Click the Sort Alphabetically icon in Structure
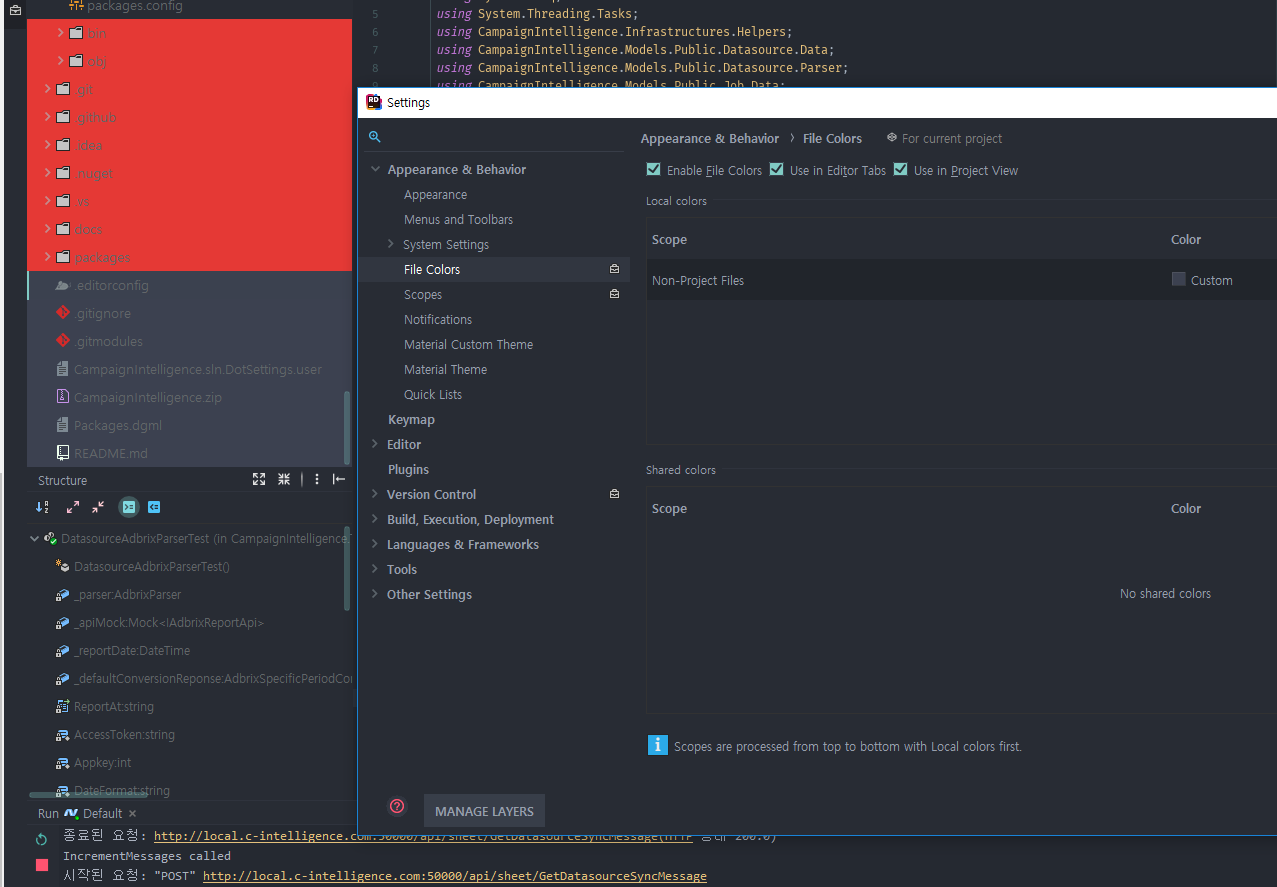This screenshot has height=887, width=1277. tap(42, 507)
